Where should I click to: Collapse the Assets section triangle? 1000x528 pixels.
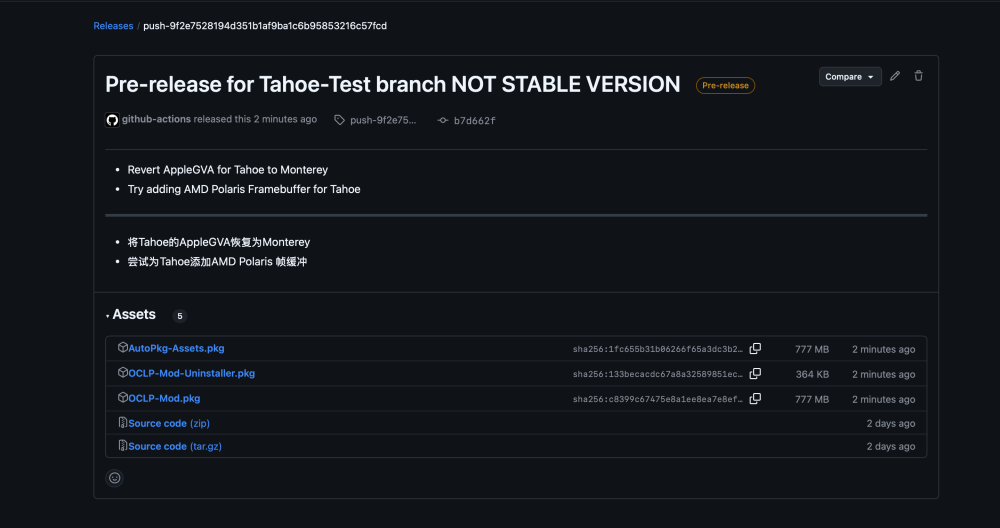(x=107, y=316)
